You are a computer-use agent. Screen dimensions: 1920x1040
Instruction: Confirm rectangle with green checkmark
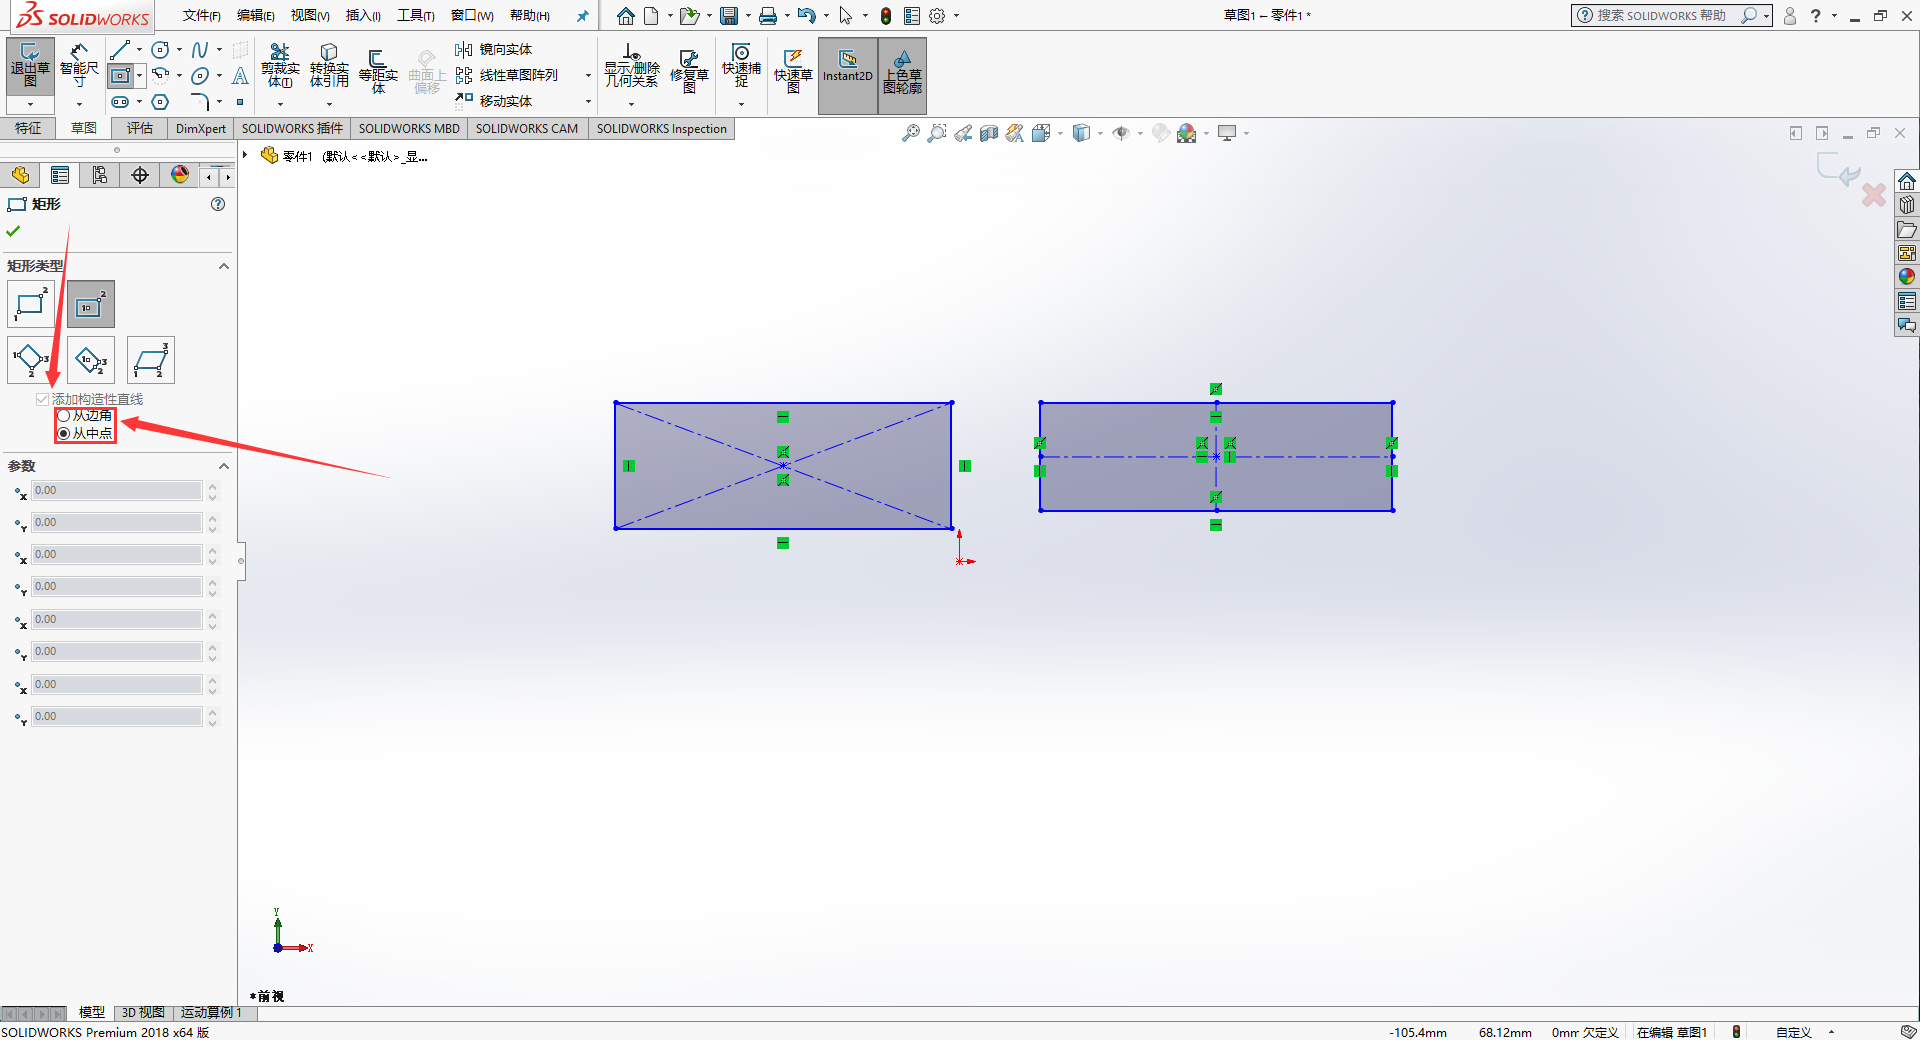pos(13,231)
